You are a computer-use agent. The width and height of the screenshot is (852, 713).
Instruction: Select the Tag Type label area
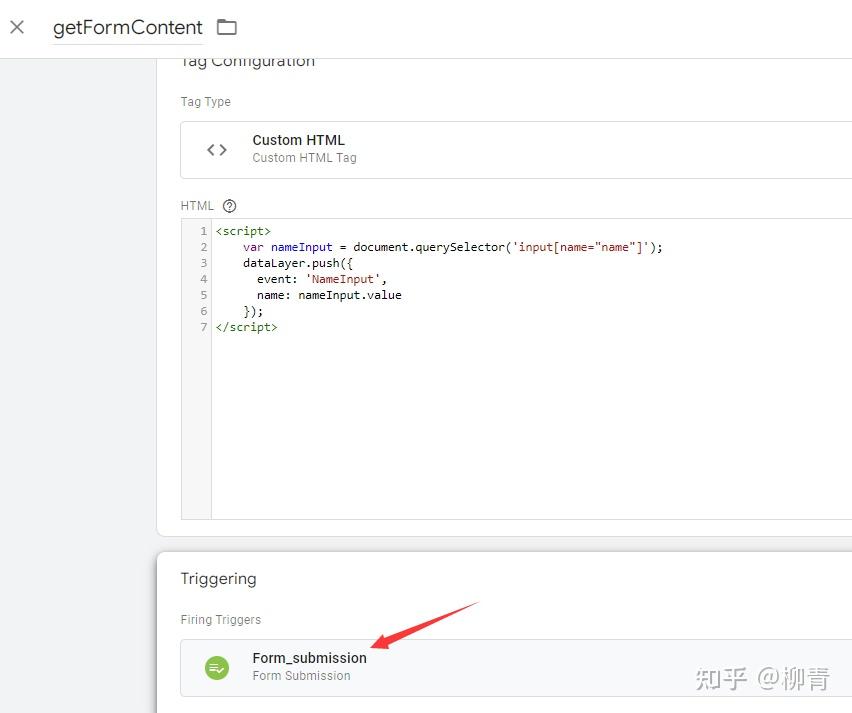(x=205, y=101)
